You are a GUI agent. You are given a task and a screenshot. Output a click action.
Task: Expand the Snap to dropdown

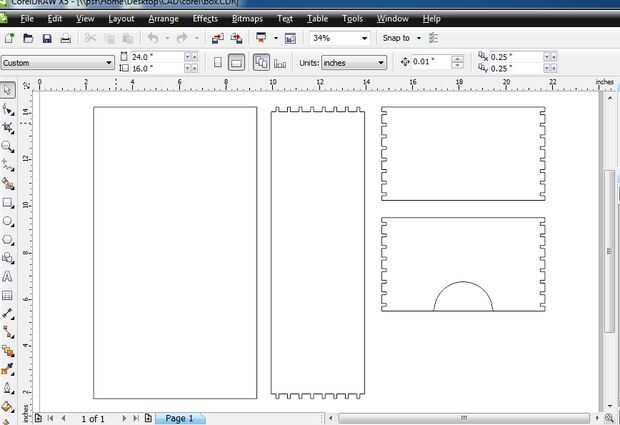(x=419, y=38)
